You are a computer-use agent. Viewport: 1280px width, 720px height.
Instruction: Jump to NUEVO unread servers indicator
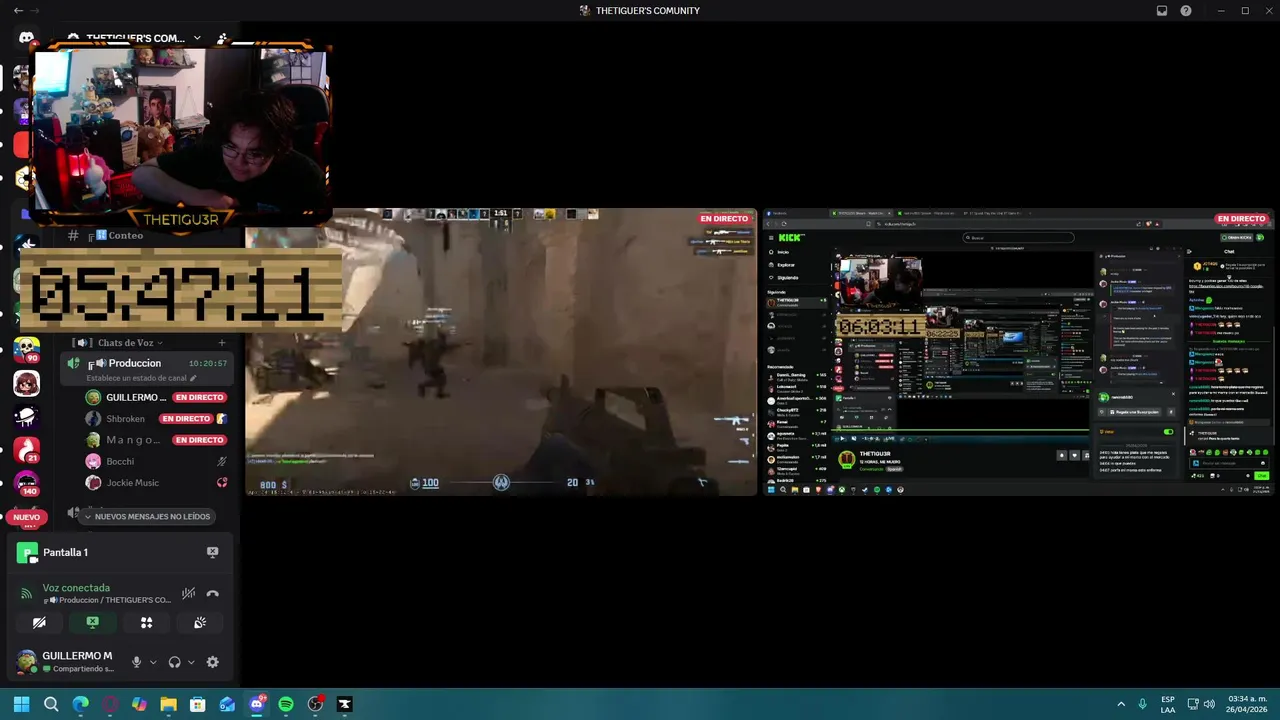[26, 517]
